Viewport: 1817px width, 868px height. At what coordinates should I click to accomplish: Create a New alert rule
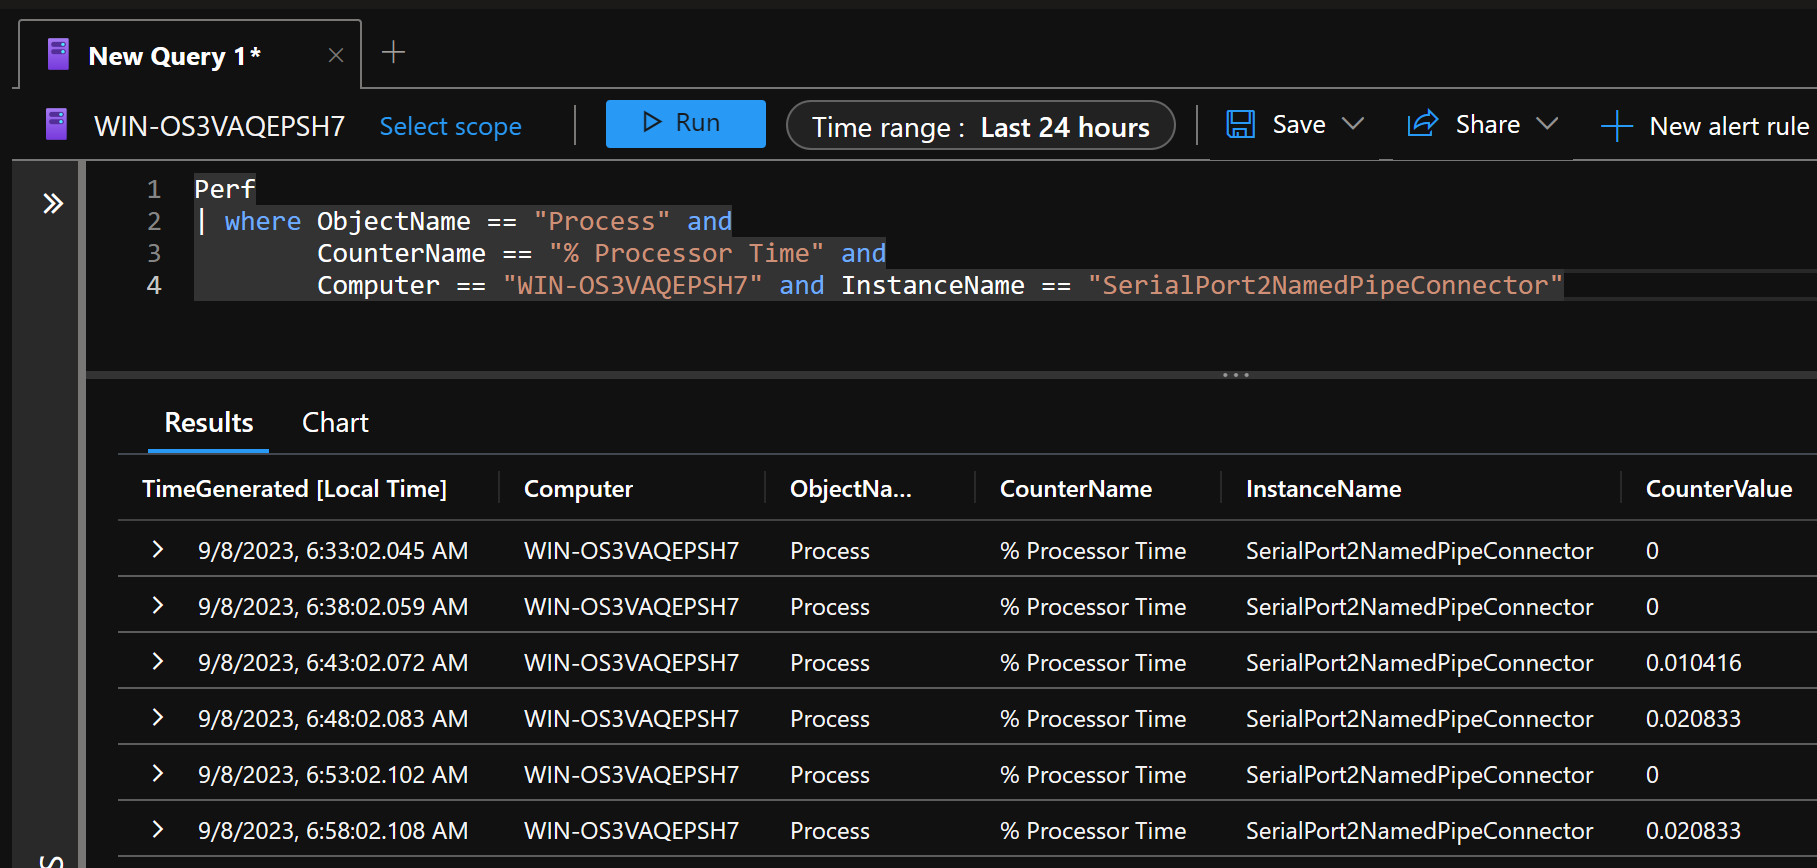[1706, 126]
